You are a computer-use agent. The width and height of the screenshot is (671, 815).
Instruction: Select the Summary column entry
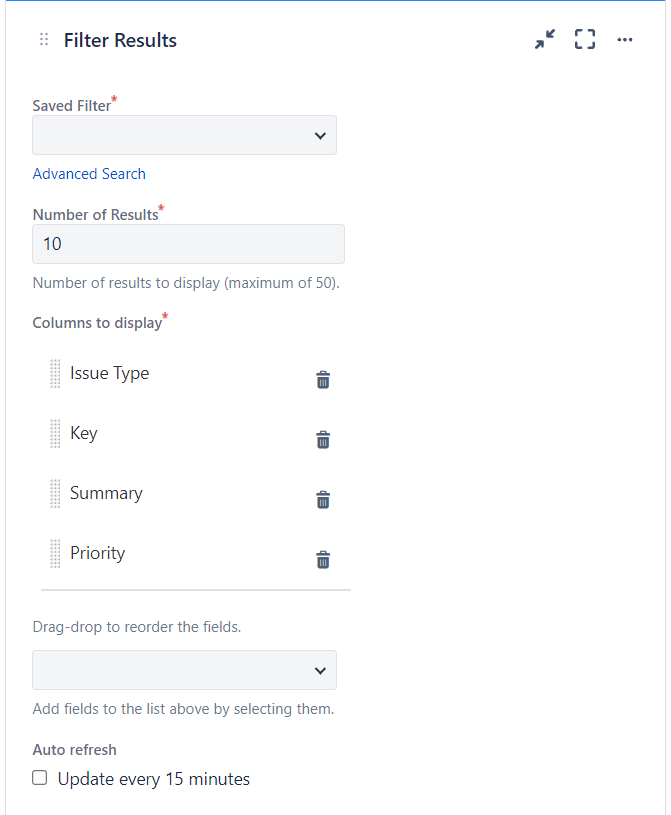106,494
